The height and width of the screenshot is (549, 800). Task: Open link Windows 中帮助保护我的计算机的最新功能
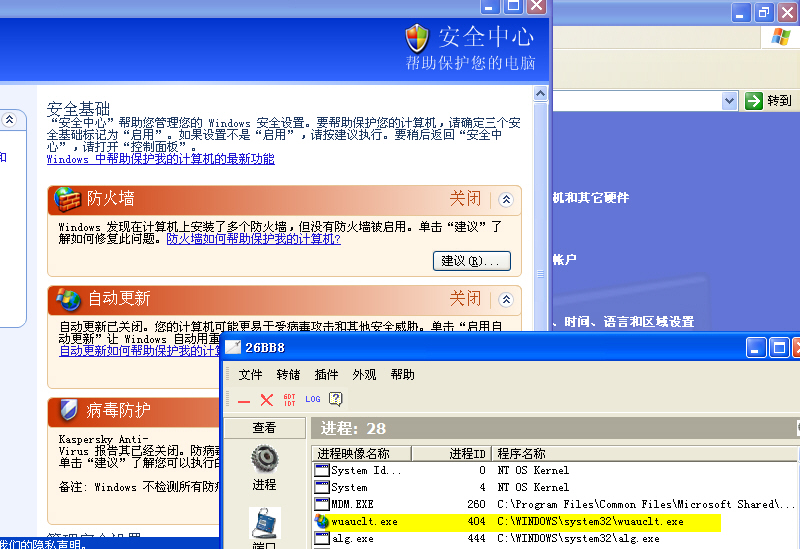point(161,159)
